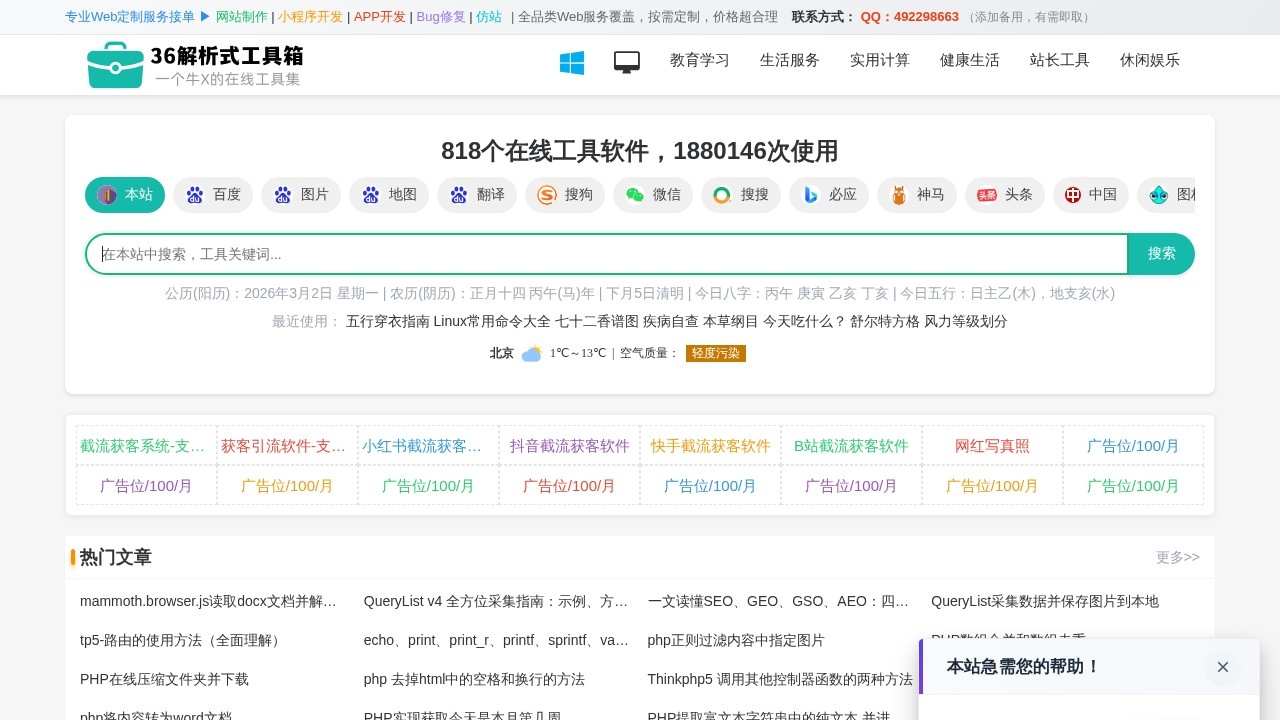Click the 必应 search engine icon
Viewport: 1280px width, 720px height.
[829, 195]
